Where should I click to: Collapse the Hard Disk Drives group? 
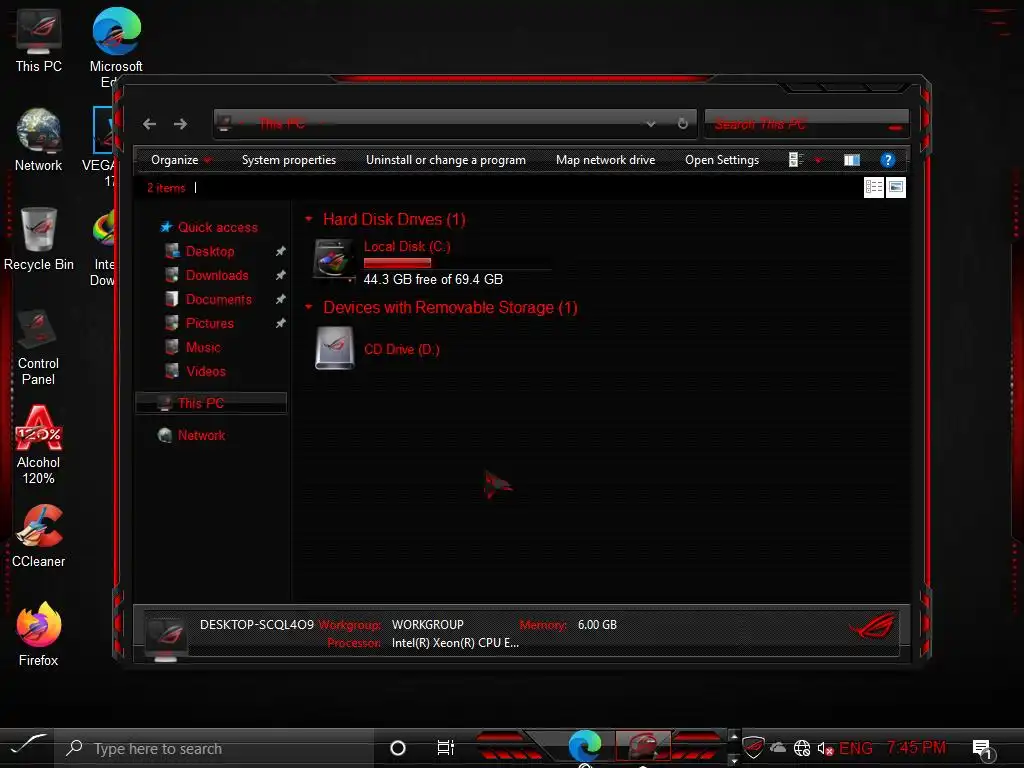pos(309,219)
